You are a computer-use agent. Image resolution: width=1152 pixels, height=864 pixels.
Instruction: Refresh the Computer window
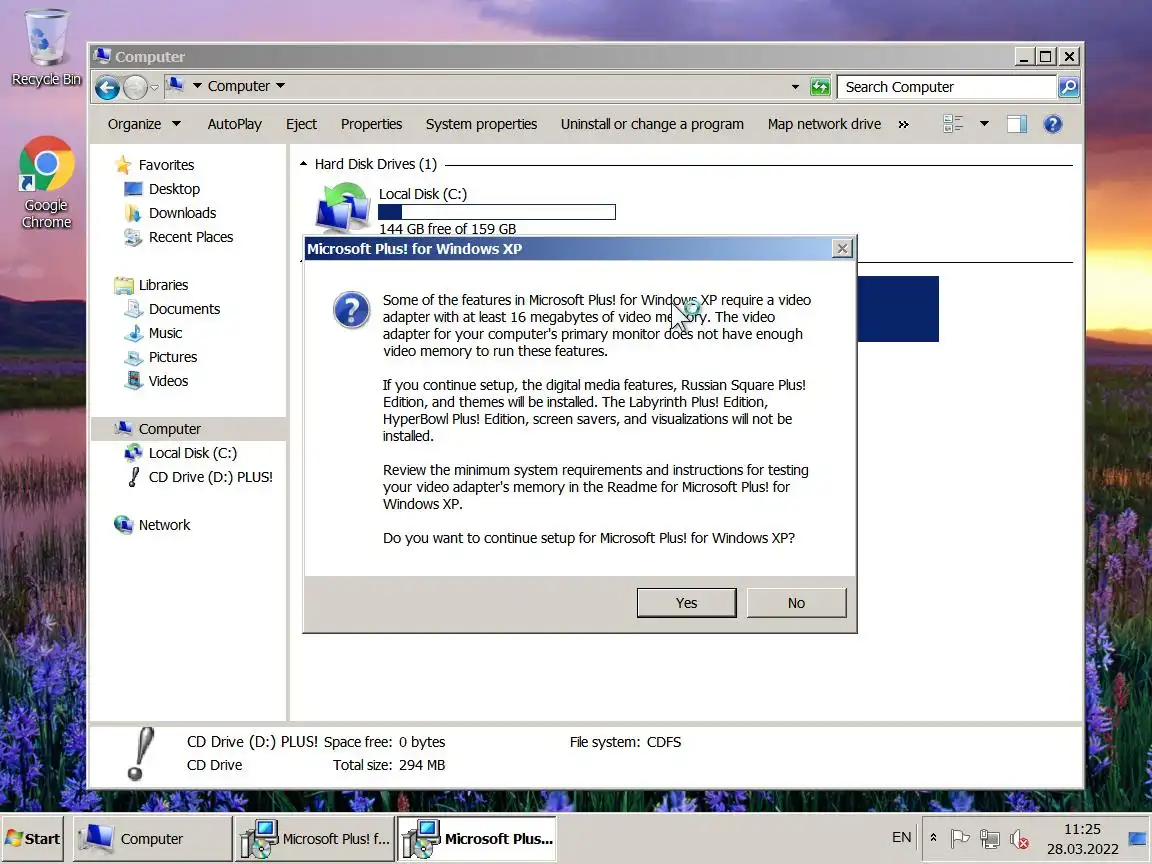pos(820,87)
